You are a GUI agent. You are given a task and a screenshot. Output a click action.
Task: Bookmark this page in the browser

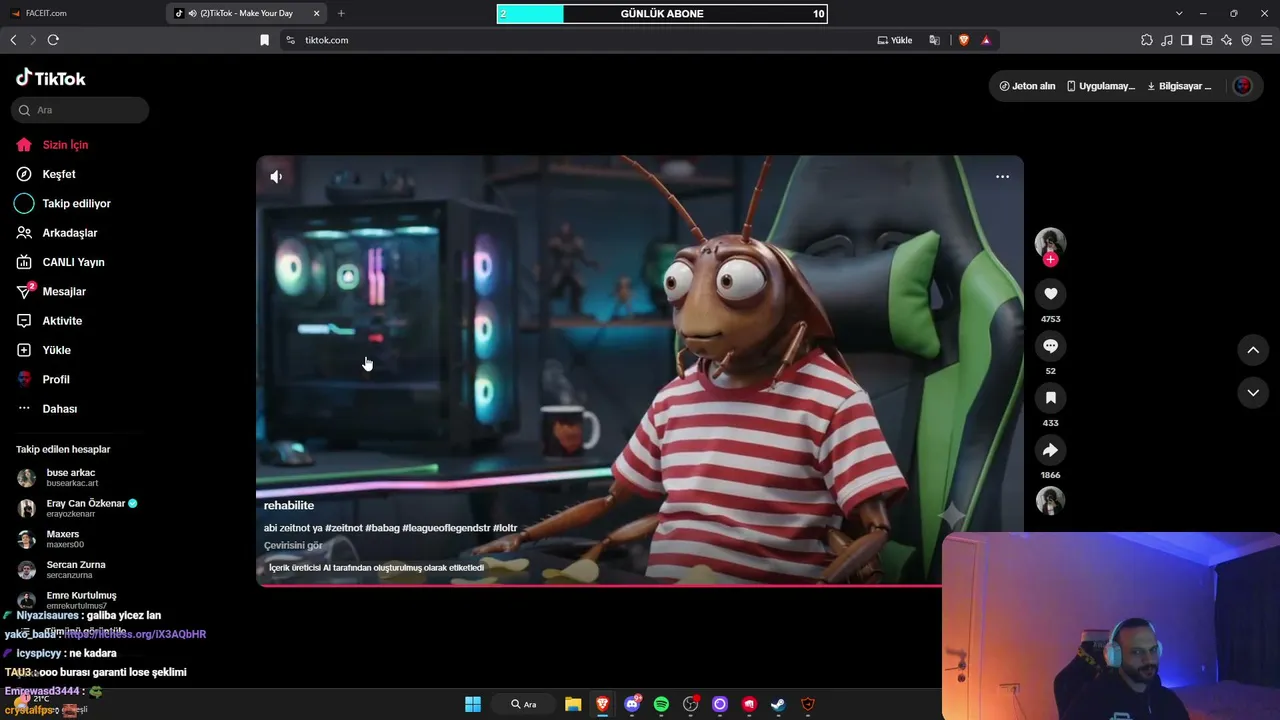click(x=265, y=40)
